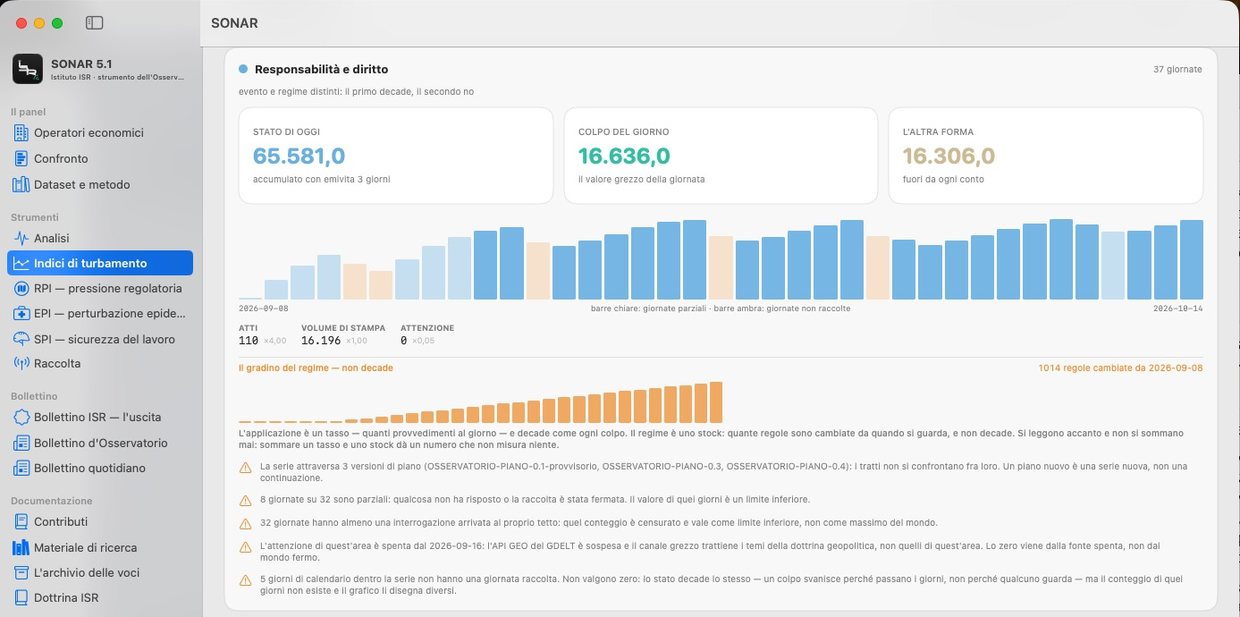1240x617 pixels.
Task: Click the SPI sicurezza del lavoro icon
Action: click(22, 339)
